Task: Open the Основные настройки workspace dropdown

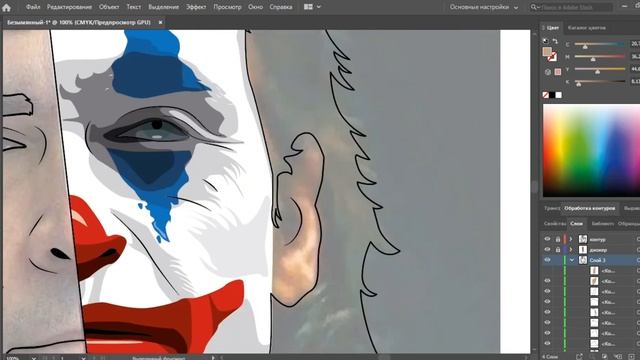Action: [x=484, y=7]
